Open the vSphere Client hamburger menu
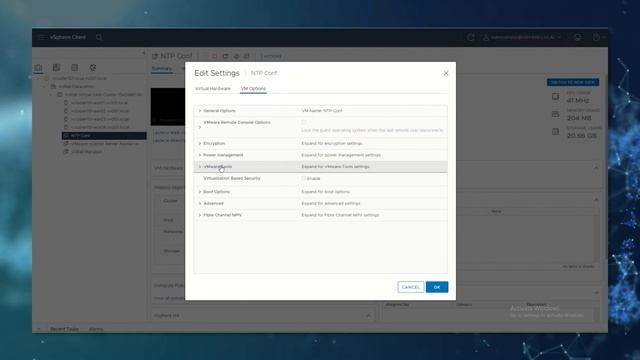The height and width of the screenshot is (360, 640). pyautogui.click(x=41, y=37)
